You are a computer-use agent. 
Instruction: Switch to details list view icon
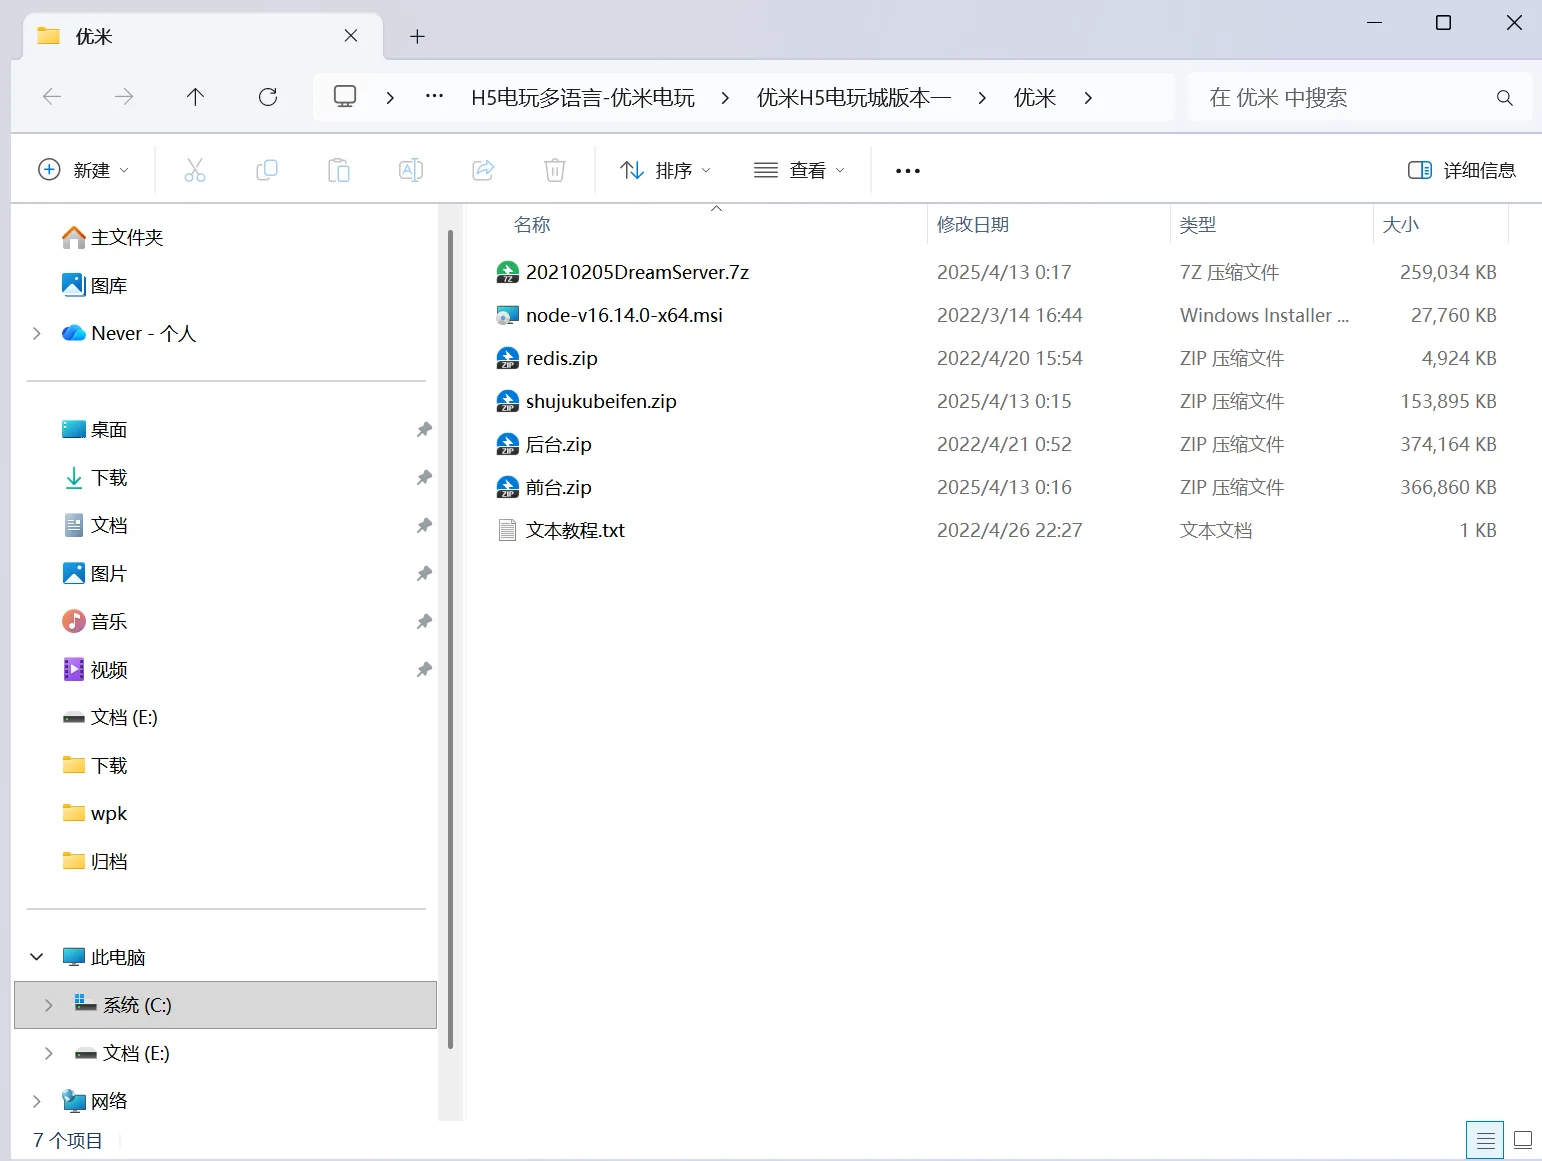pos(1485,1140)
